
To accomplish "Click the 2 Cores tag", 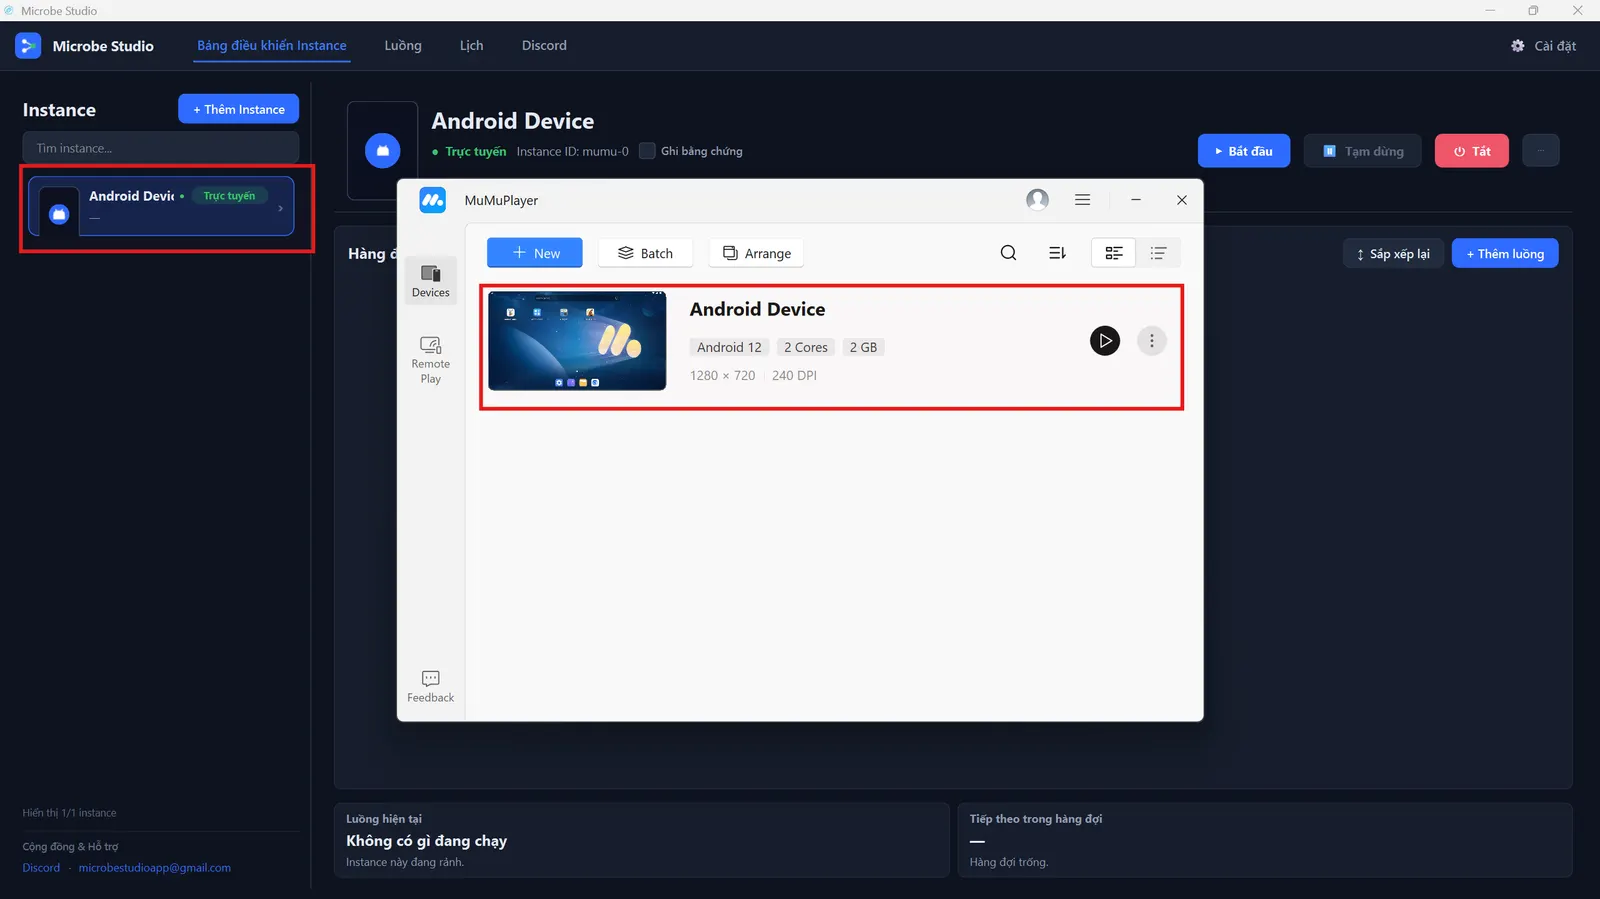I will 805,347.
